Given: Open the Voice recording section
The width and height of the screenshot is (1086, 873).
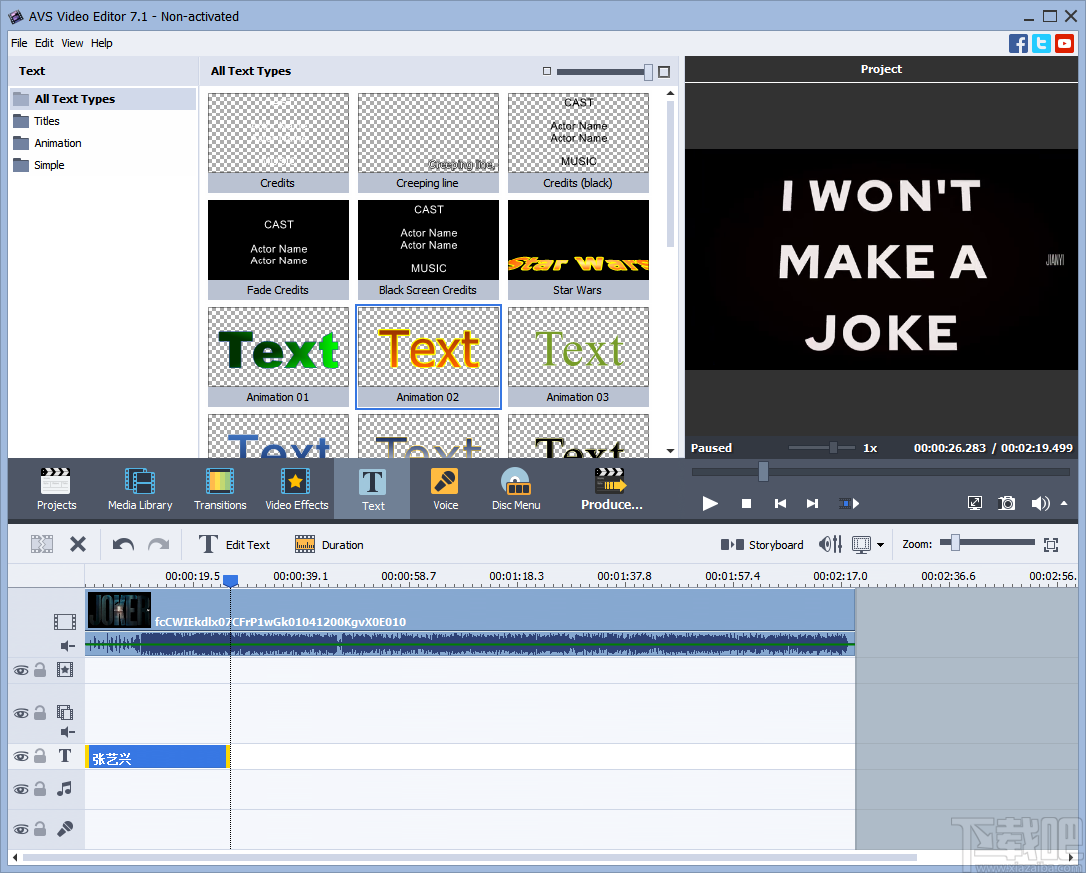Looking at the screenshot, I should coord(445,489).
